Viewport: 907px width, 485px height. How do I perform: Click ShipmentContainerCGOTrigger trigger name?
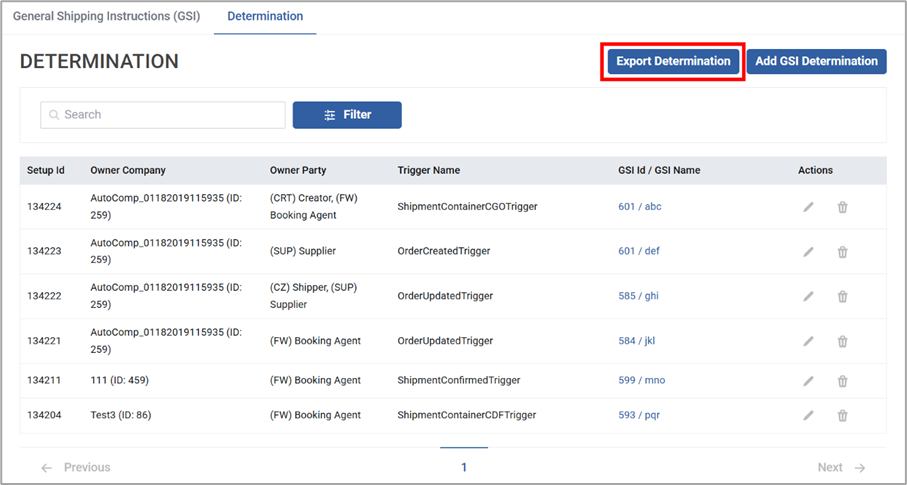(x=467, y=207)
